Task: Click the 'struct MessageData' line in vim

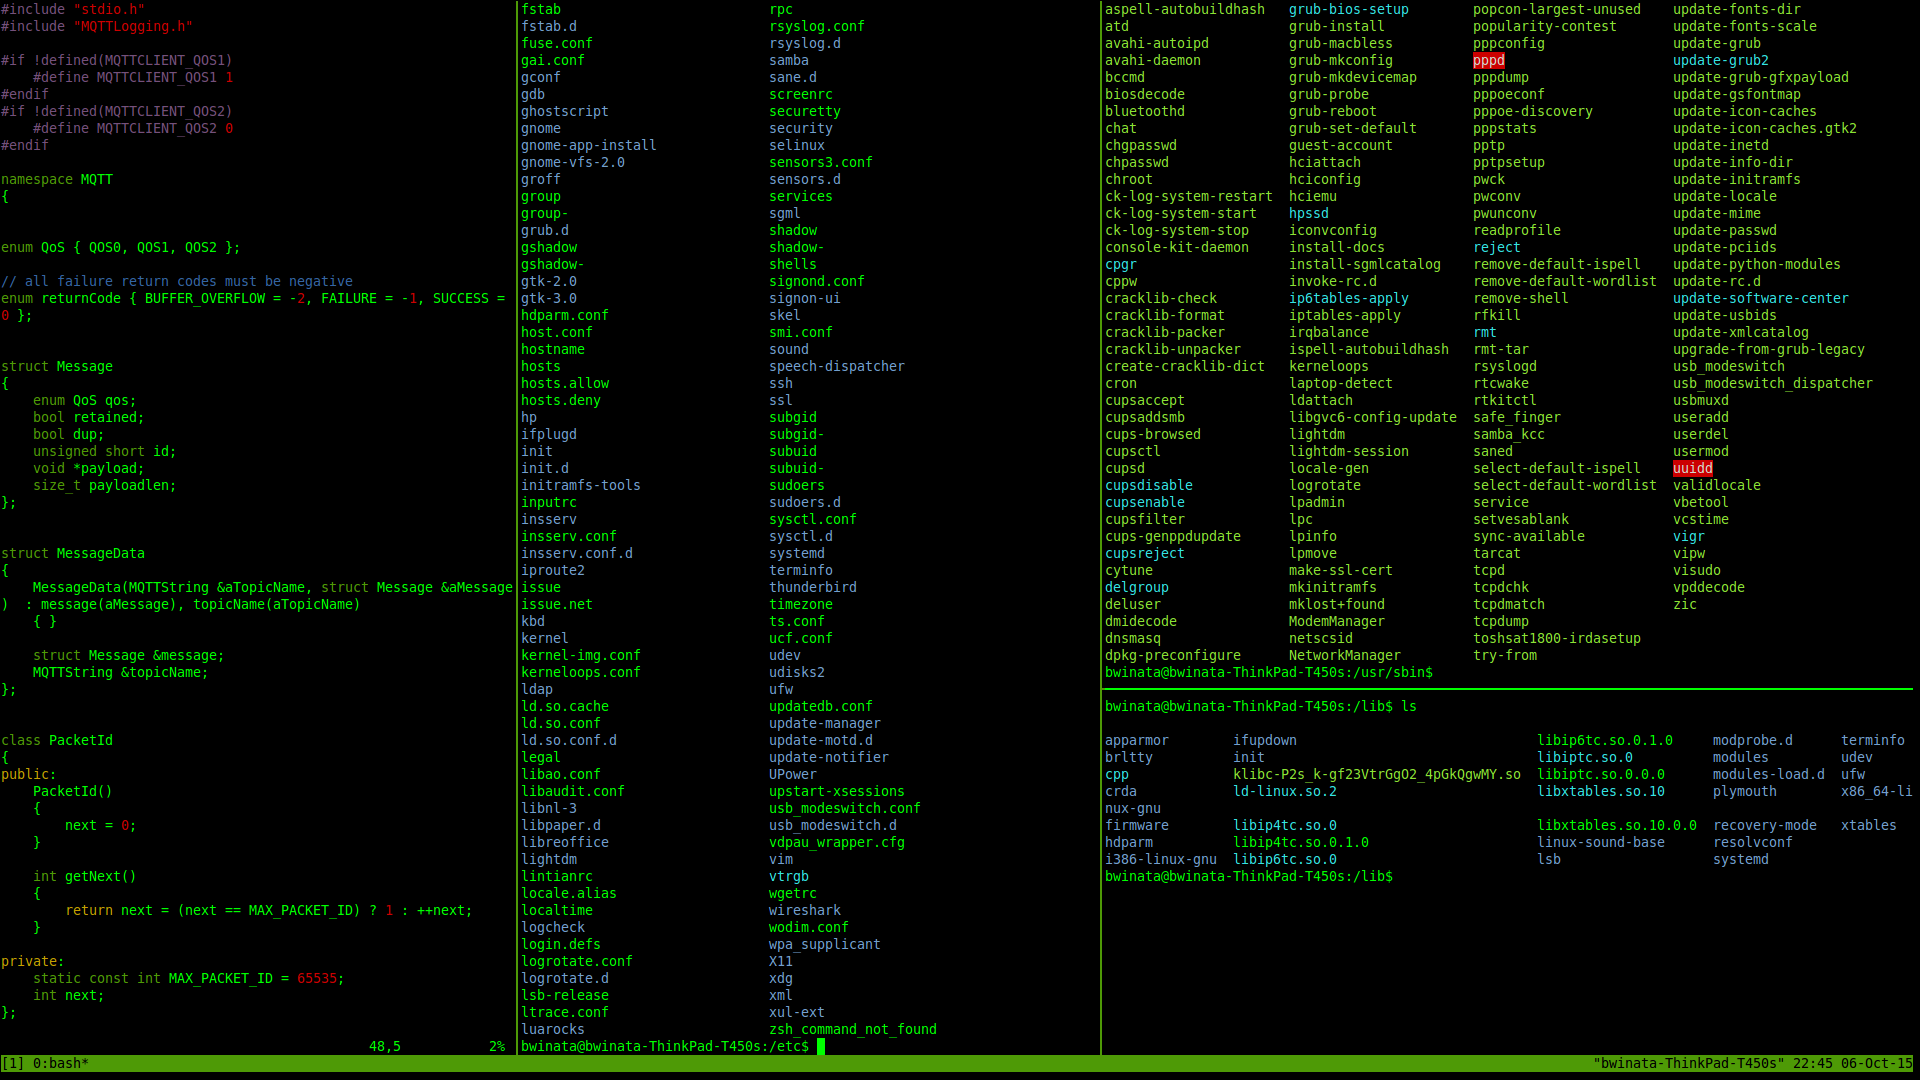Action: click(73, 553)
